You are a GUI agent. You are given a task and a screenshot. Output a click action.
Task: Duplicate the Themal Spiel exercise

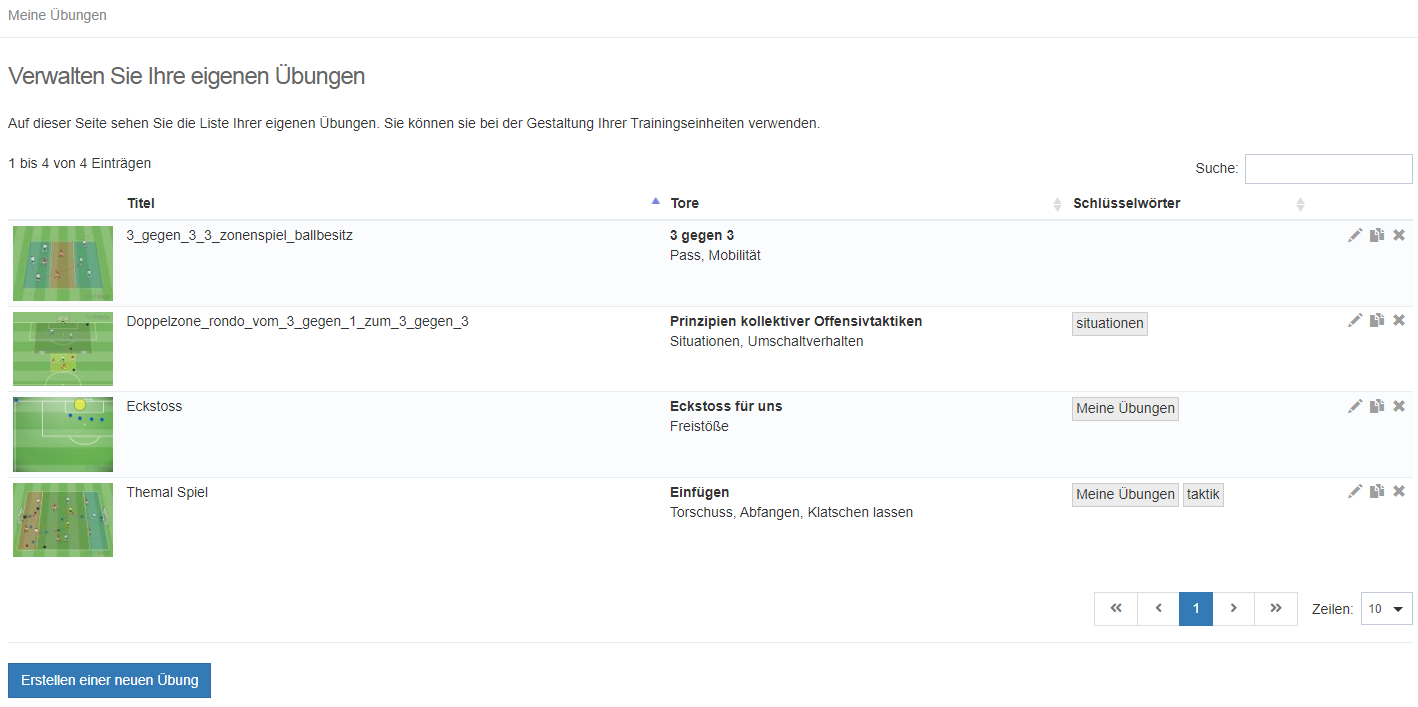(x=1377, y=491)
